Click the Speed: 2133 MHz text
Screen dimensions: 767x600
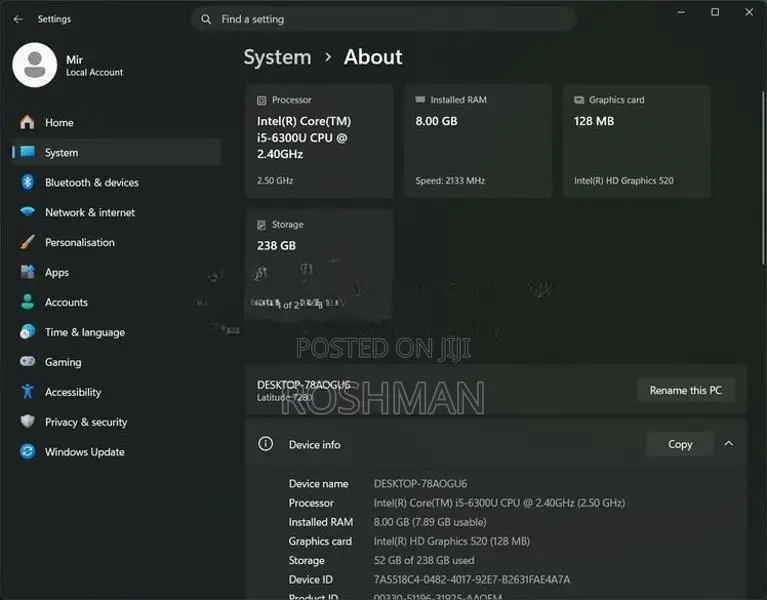450,180
